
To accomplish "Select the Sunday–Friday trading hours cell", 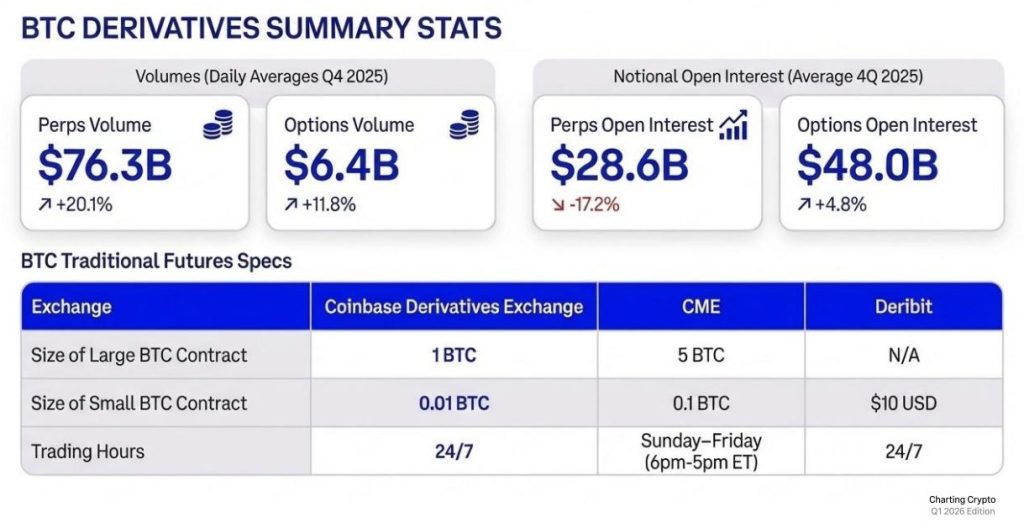I will [700, 451].
